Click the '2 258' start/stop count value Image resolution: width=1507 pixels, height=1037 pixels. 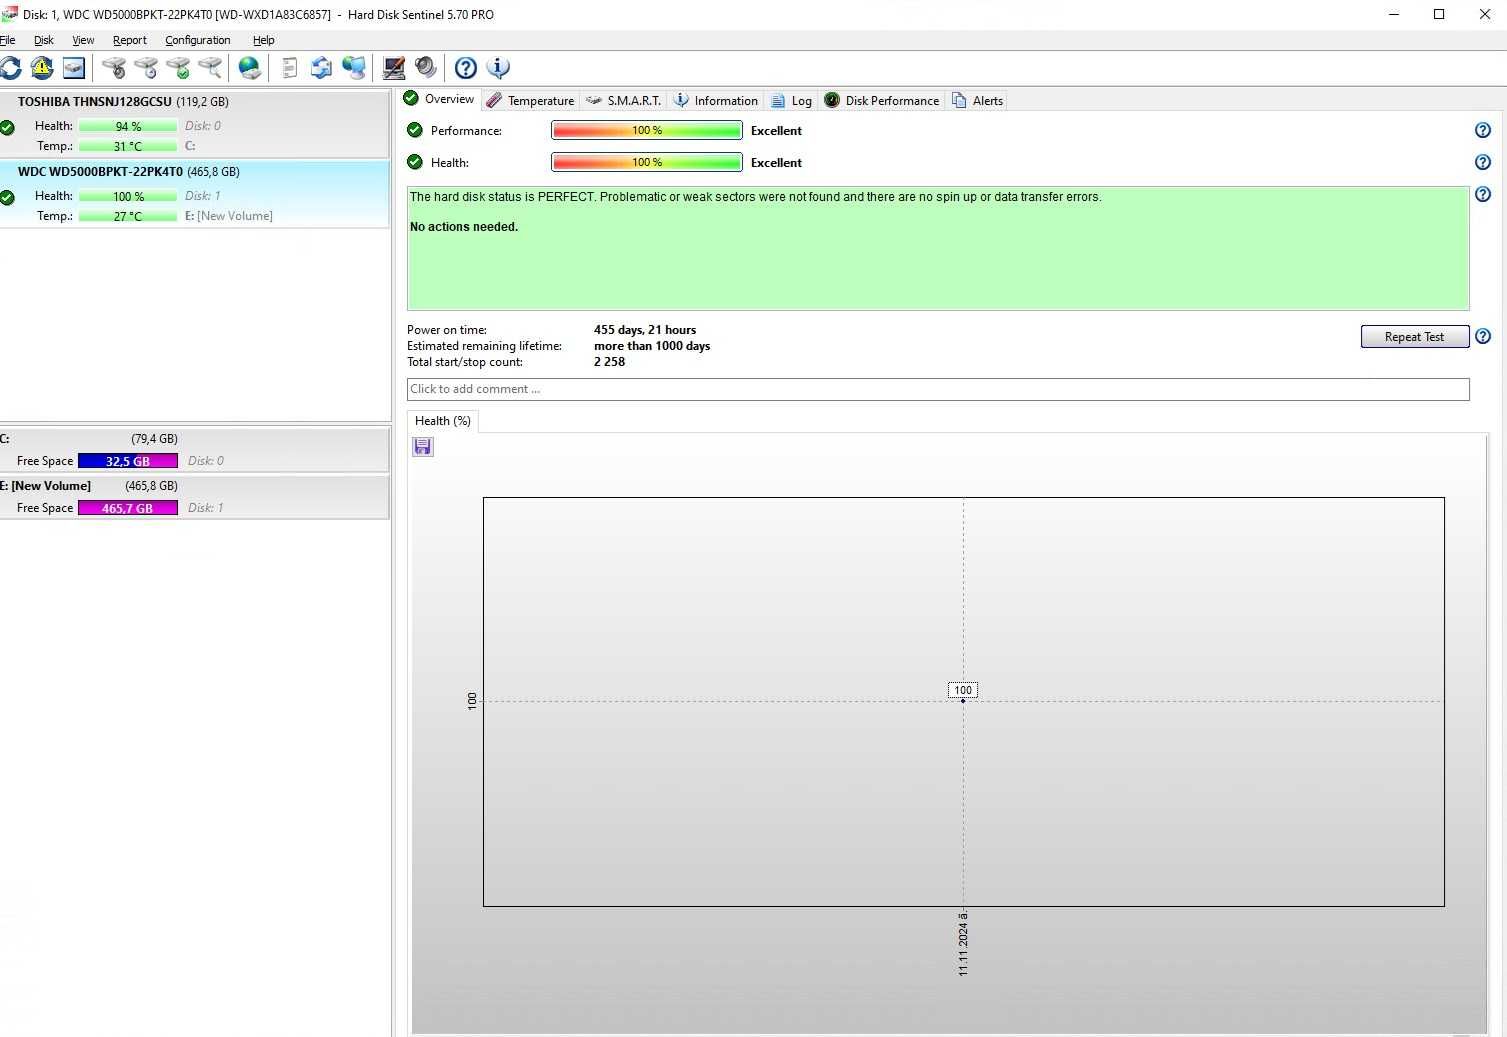[x=609, y=362]
